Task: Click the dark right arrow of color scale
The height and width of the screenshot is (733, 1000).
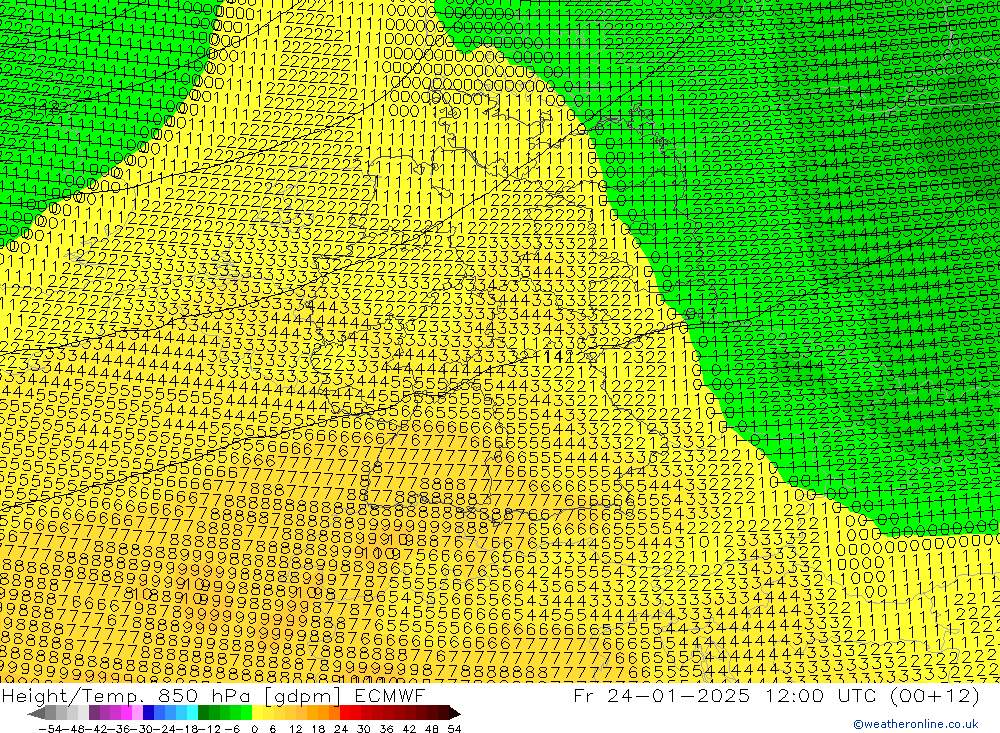Action: 455,713
